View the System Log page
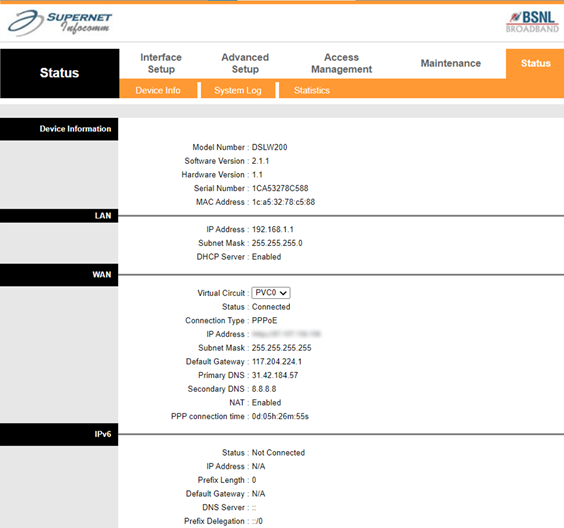The height and width of the screenshot is (528, 564). 238,90
